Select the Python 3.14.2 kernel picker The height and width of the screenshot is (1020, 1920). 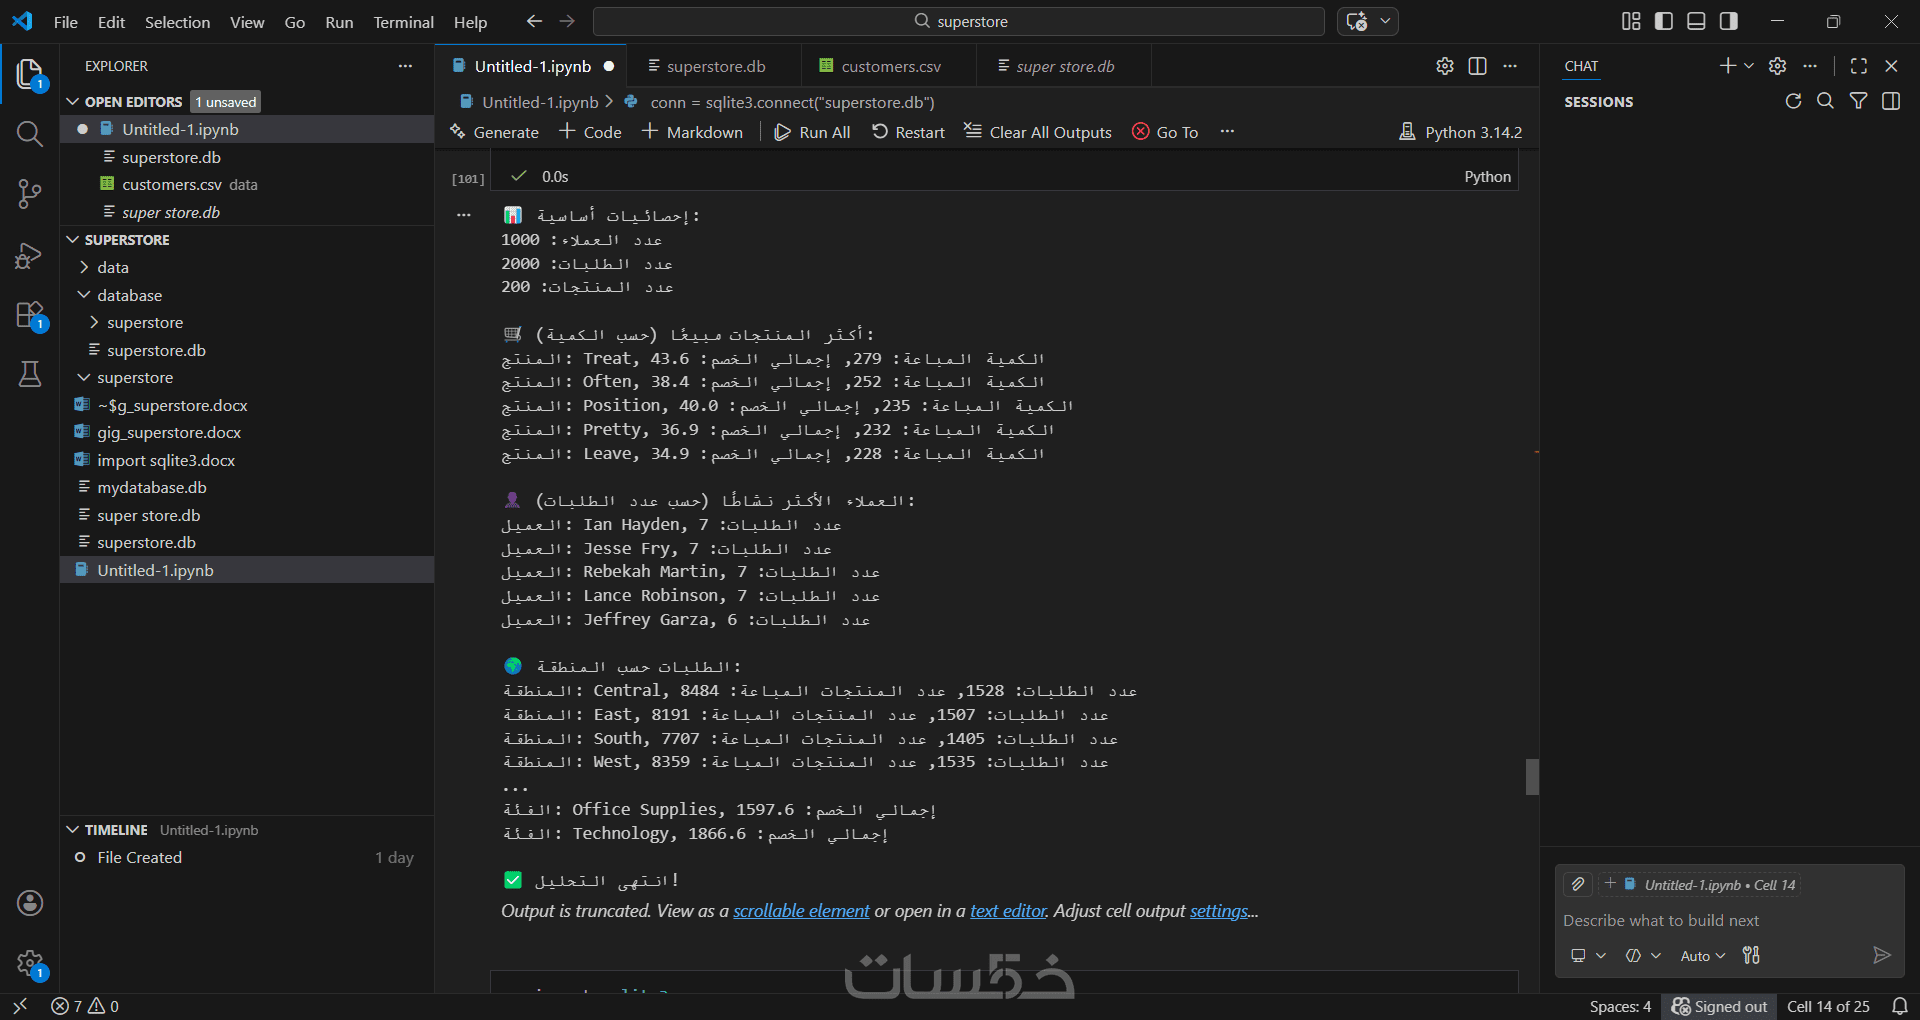click(1460, 132)
